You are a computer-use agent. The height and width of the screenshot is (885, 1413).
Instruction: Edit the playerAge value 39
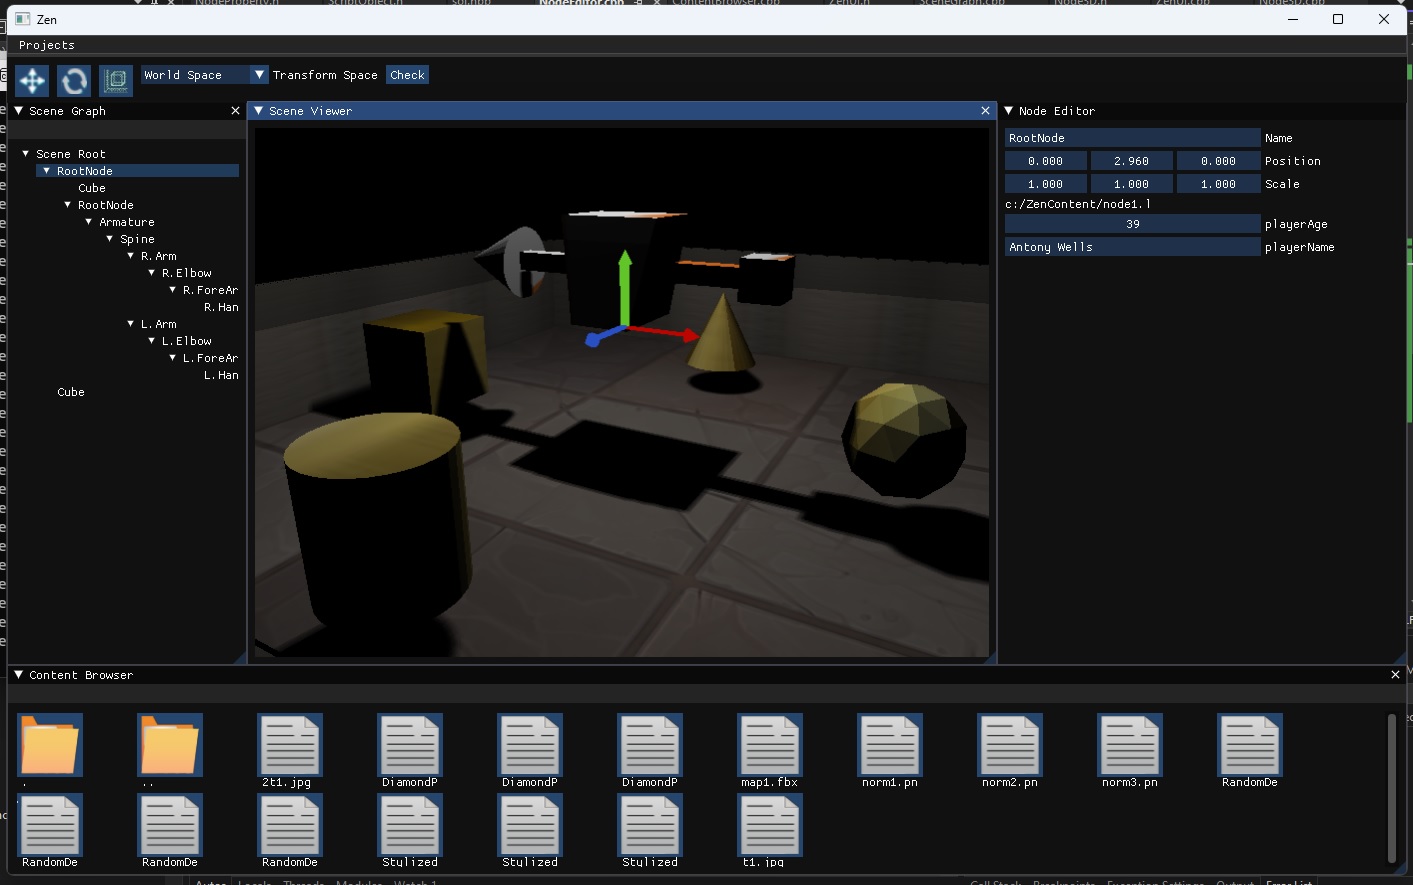[1132, 224]
